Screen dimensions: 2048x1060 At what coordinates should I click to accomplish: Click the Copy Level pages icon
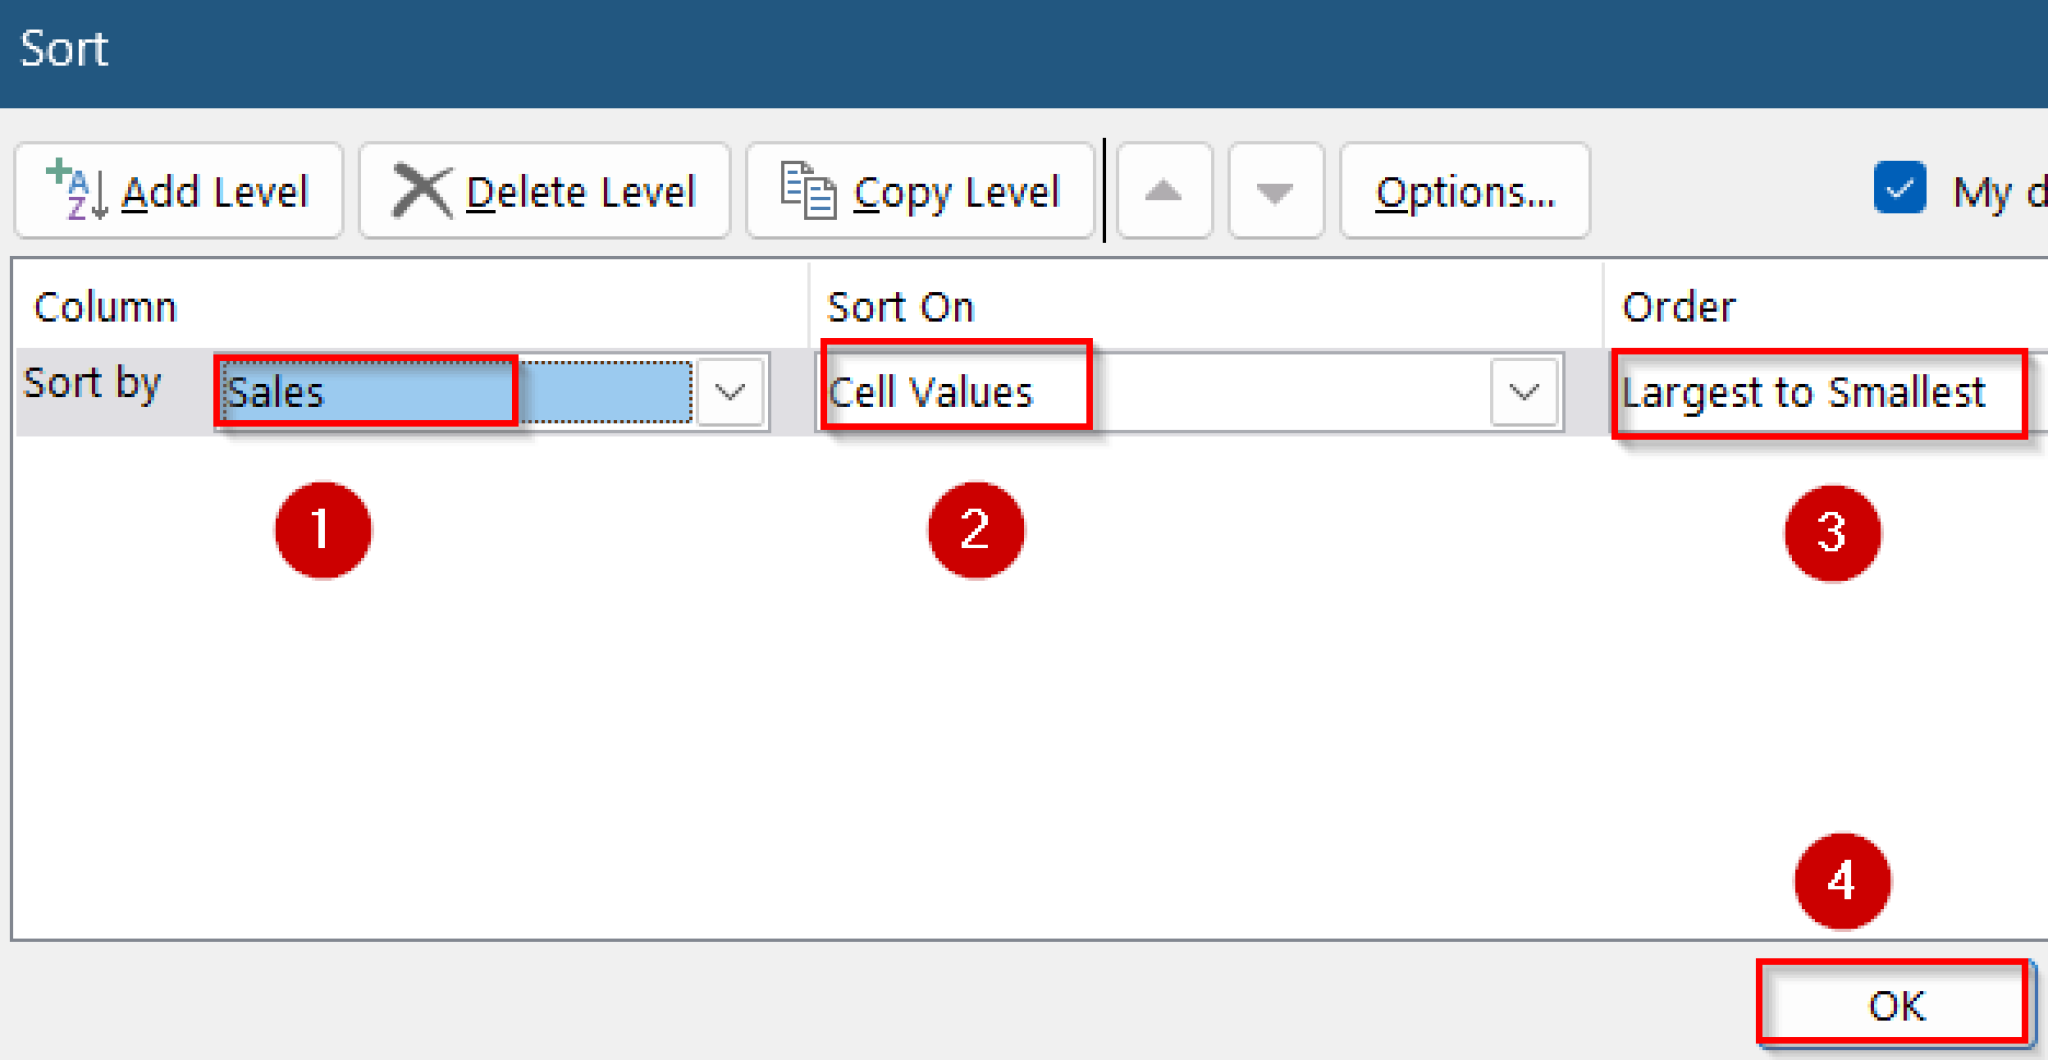[806, 190]
